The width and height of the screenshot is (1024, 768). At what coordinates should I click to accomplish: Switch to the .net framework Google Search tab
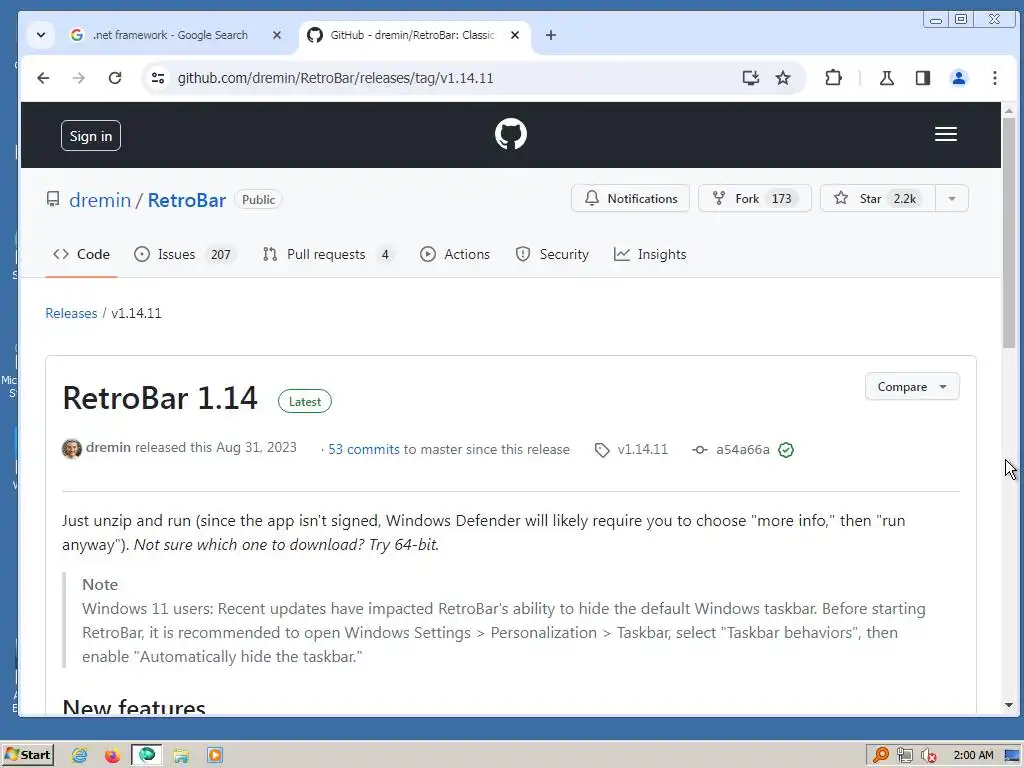click(170, 35)
